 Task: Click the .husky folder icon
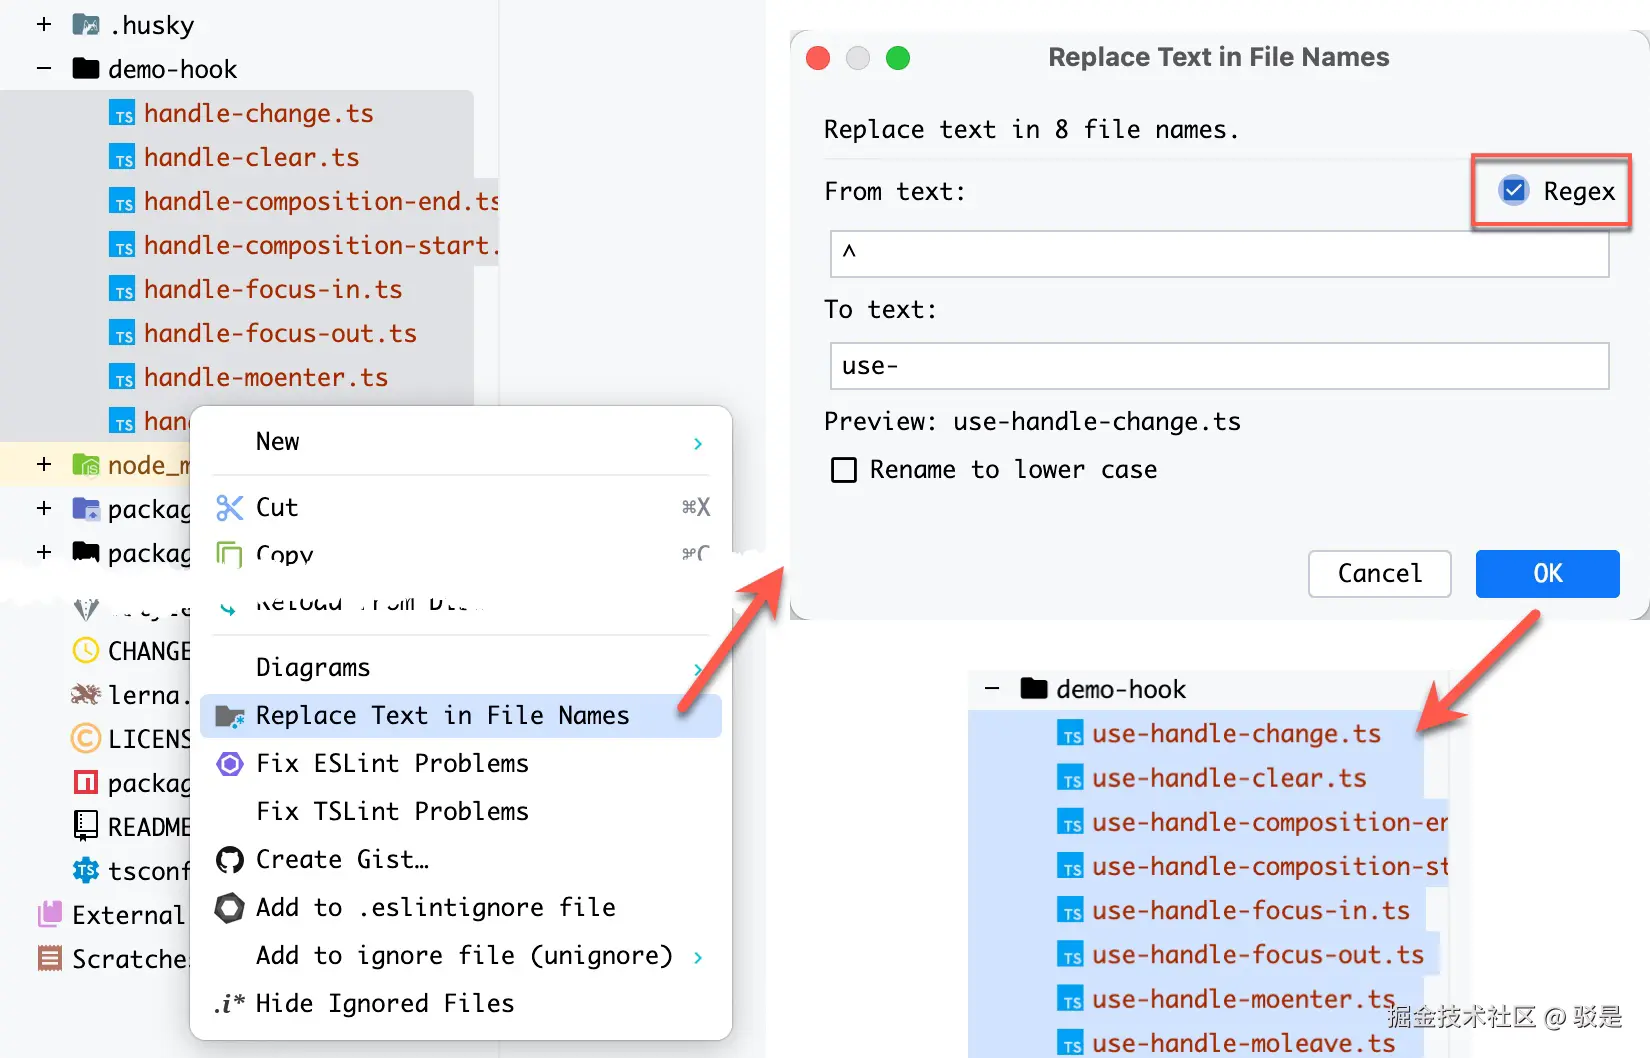click(86, 25)
